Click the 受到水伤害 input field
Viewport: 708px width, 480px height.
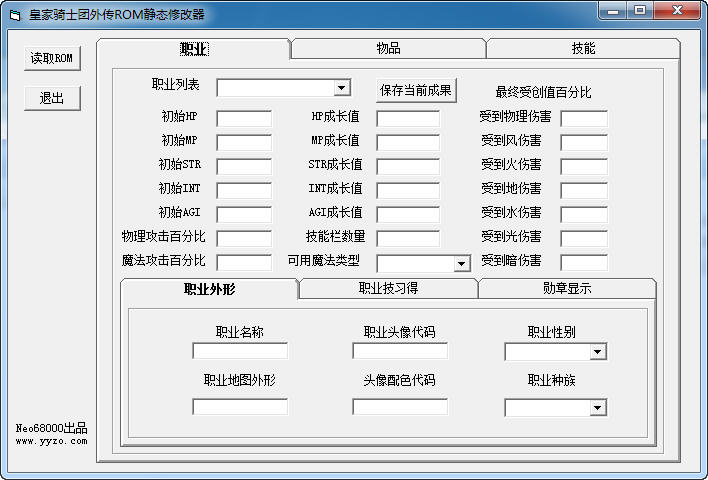coord(584,214)
